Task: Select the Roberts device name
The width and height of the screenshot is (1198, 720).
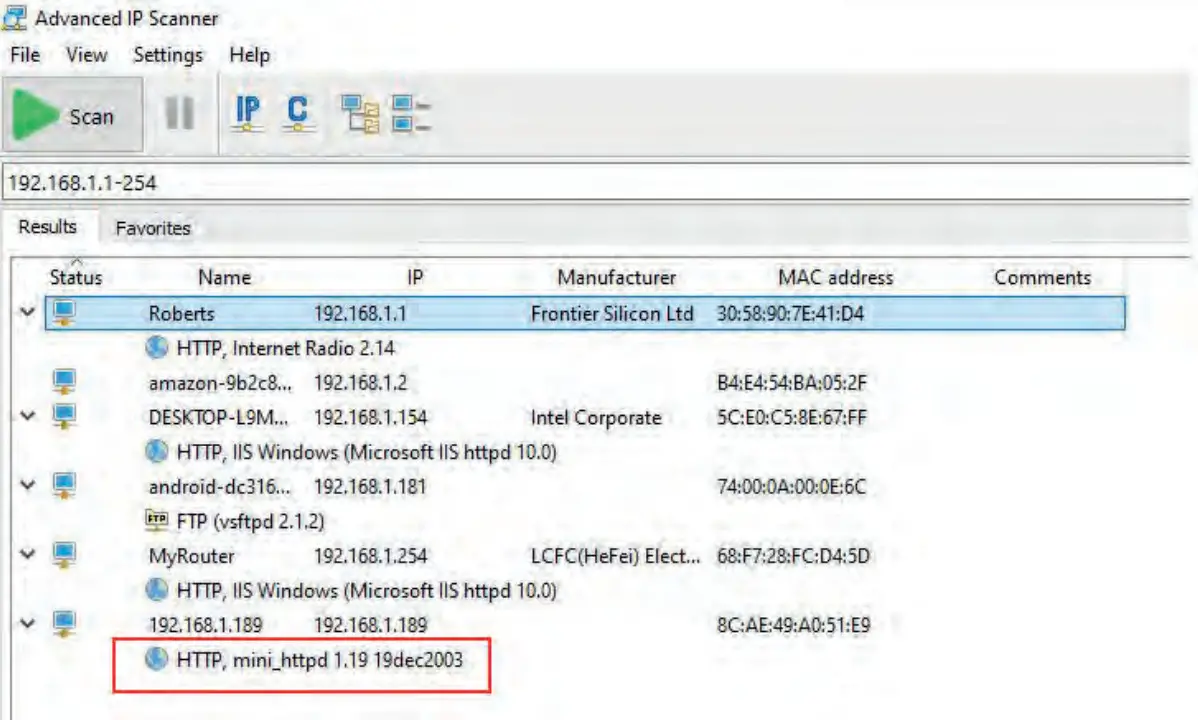Action: tap(181, 313)
